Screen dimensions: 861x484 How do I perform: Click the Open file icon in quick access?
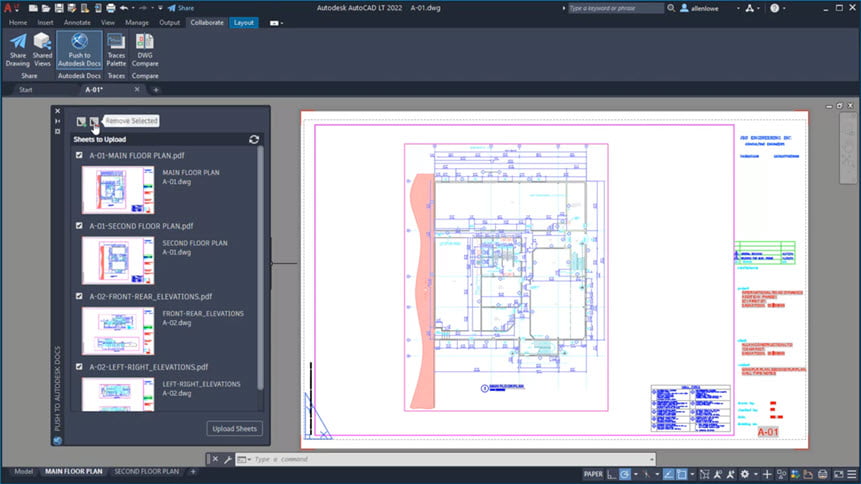click(46, 8)
